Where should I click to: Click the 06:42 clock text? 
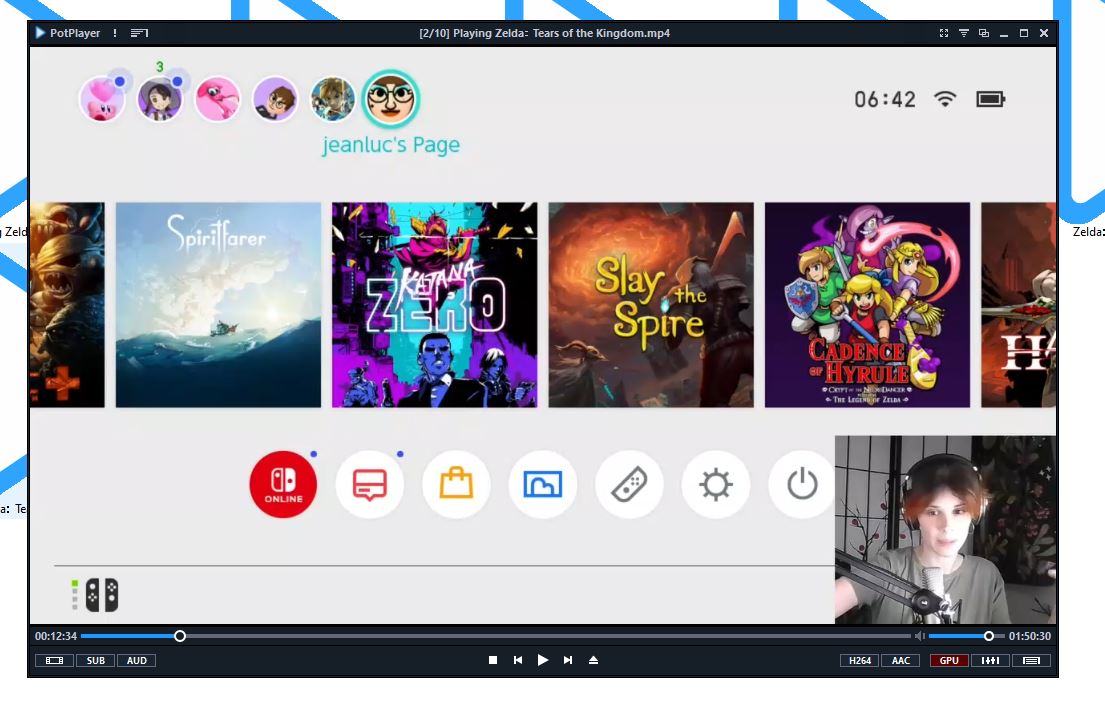pyautogui.click(x=885, y=99)
